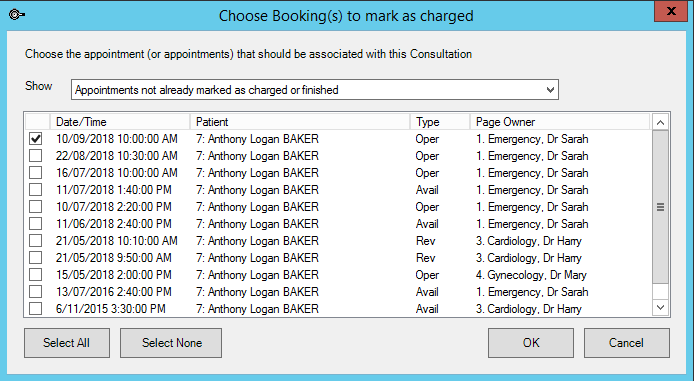Click the scrollbar up arrow
Image resolution: width=694 pixels, height=381 pixels.
coord(660,123)
